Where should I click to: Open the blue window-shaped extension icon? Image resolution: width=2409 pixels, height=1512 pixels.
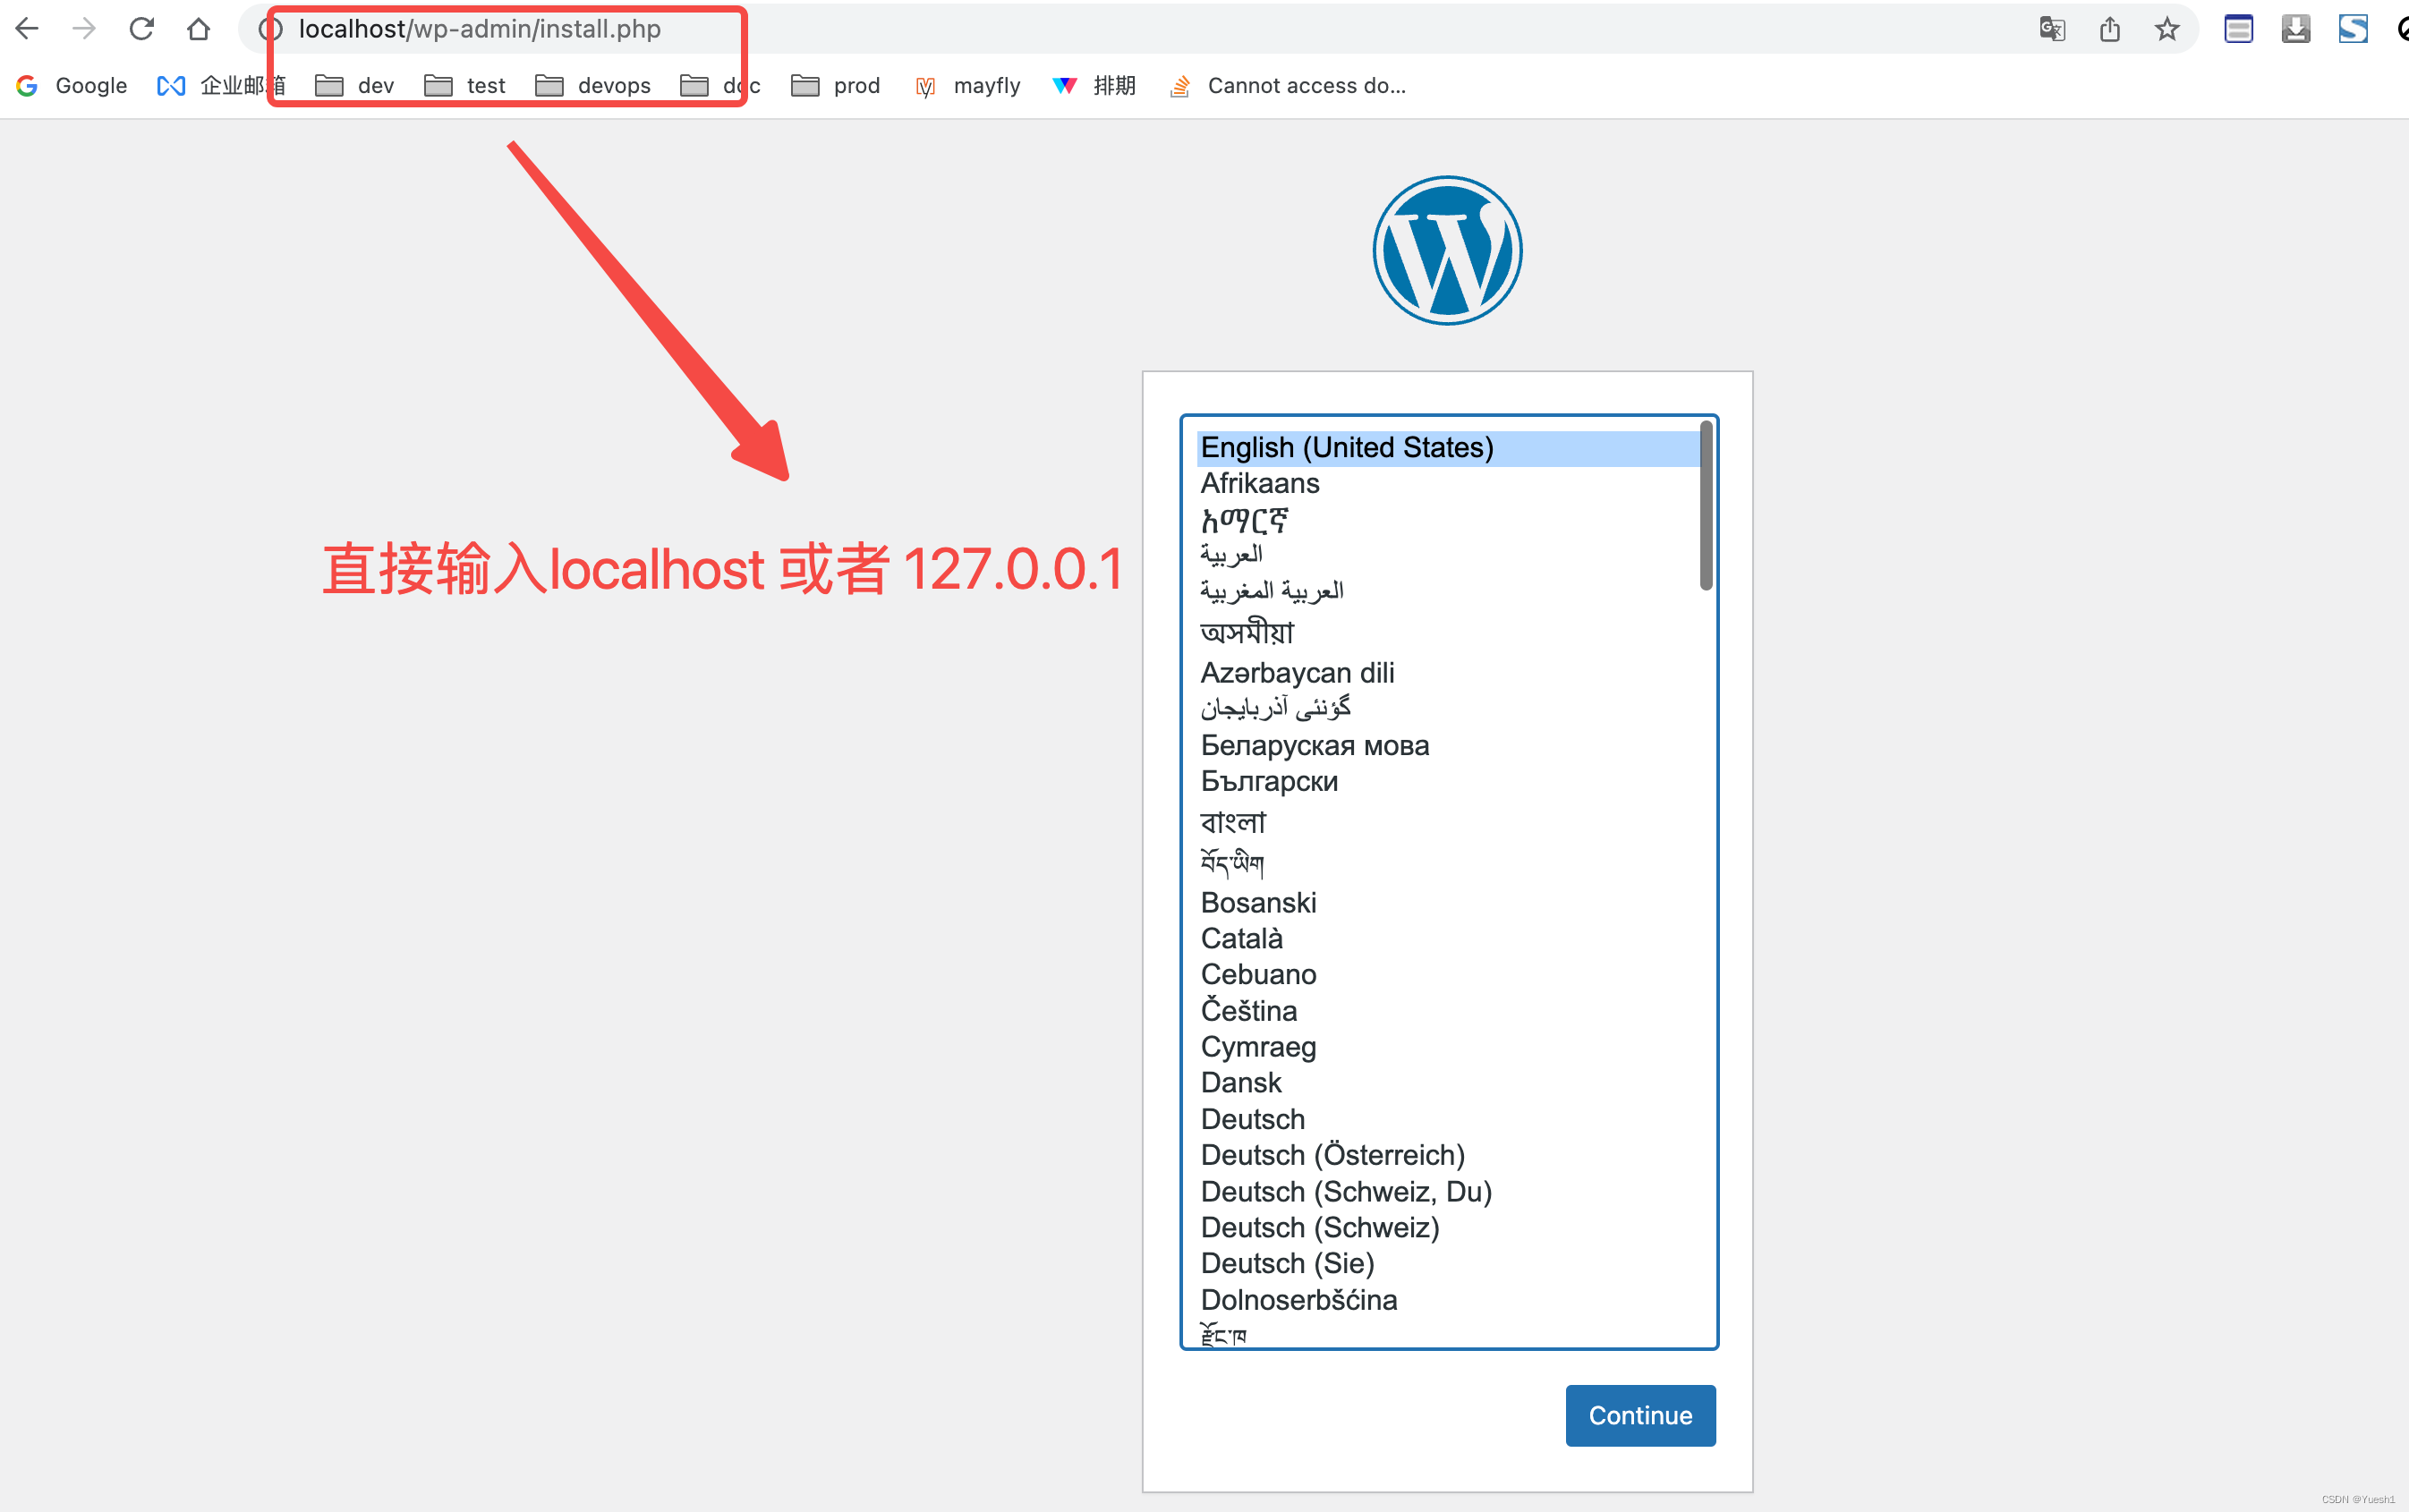tap(2238, 29)
